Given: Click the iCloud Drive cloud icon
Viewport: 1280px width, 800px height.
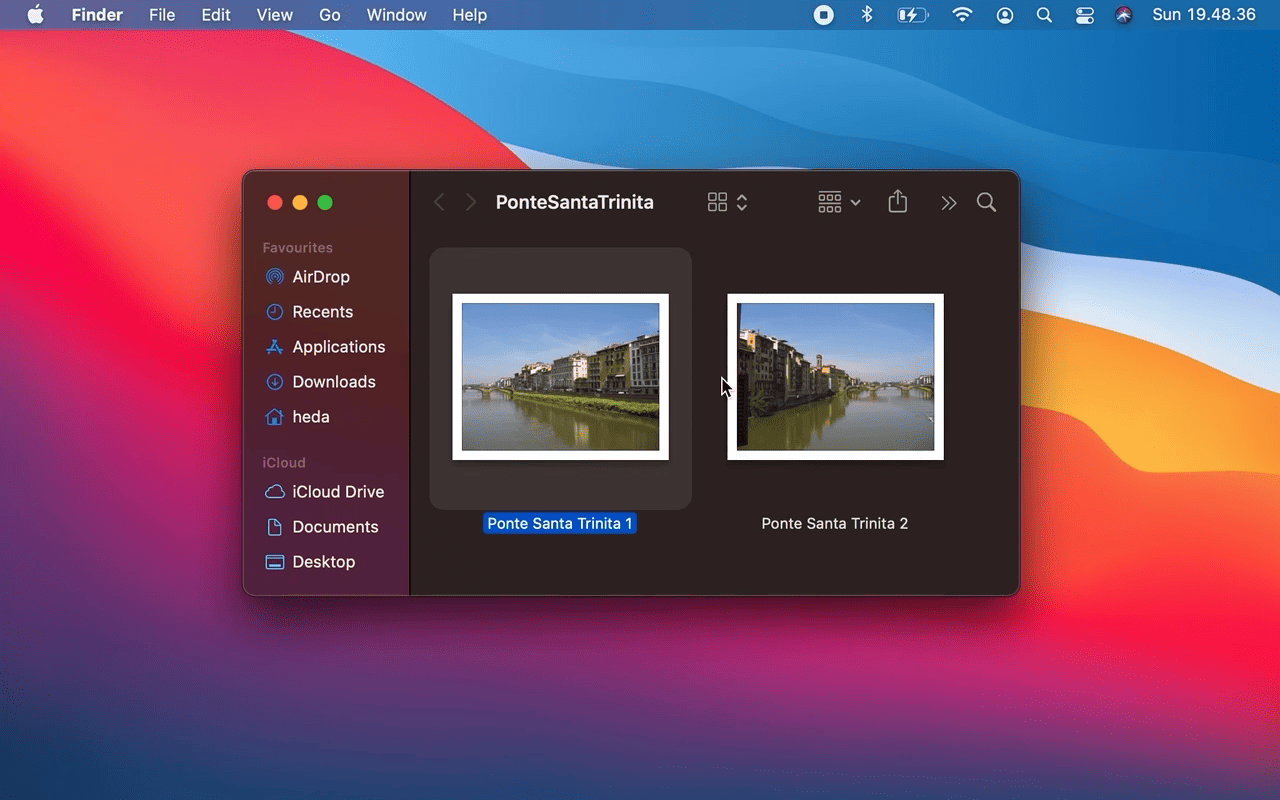Looking at the screenshot, I should click(274, 492).
